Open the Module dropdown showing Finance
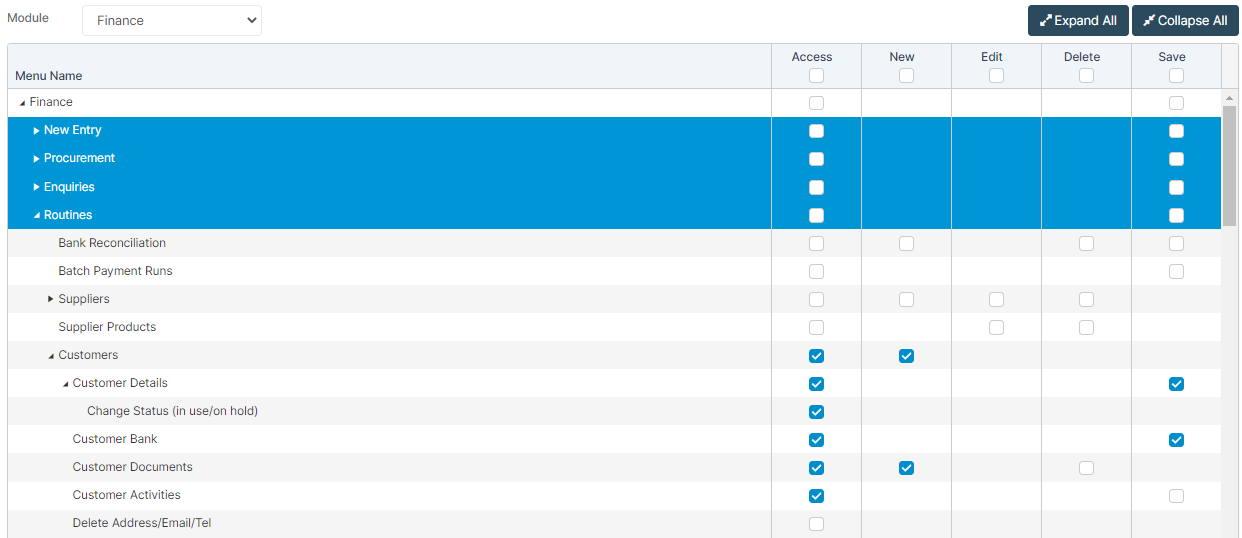 pos(172,20)
